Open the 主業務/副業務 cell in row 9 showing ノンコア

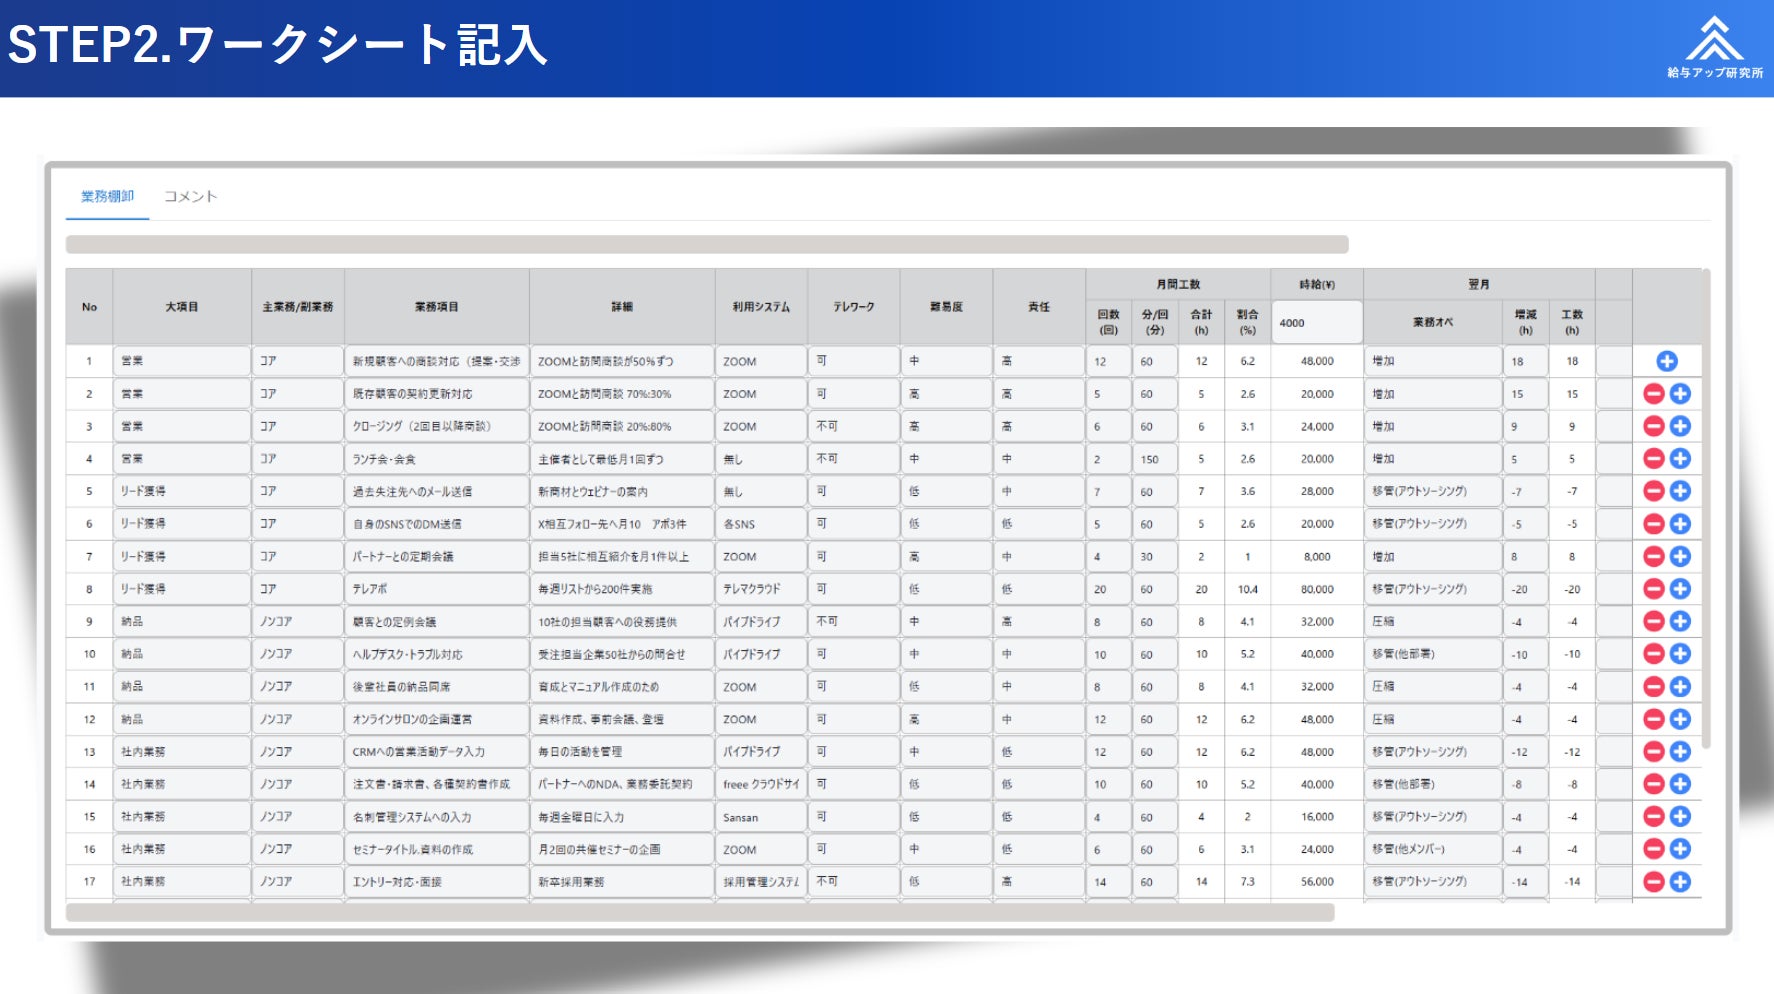click(297, 621)
